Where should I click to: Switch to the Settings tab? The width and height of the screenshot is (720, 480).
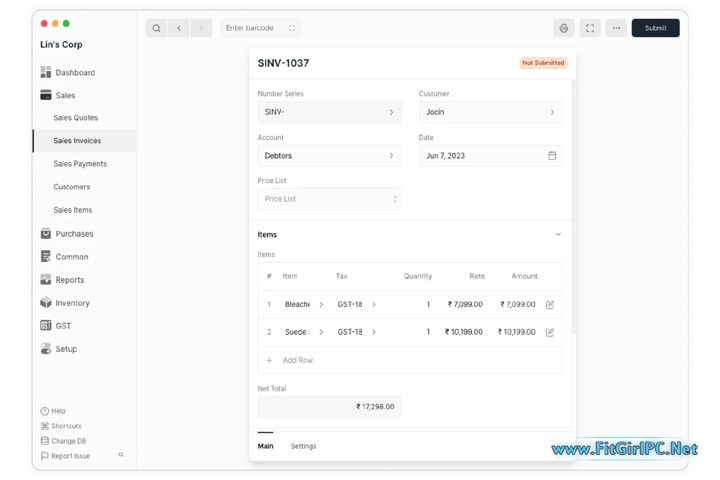tap(303, 446)
